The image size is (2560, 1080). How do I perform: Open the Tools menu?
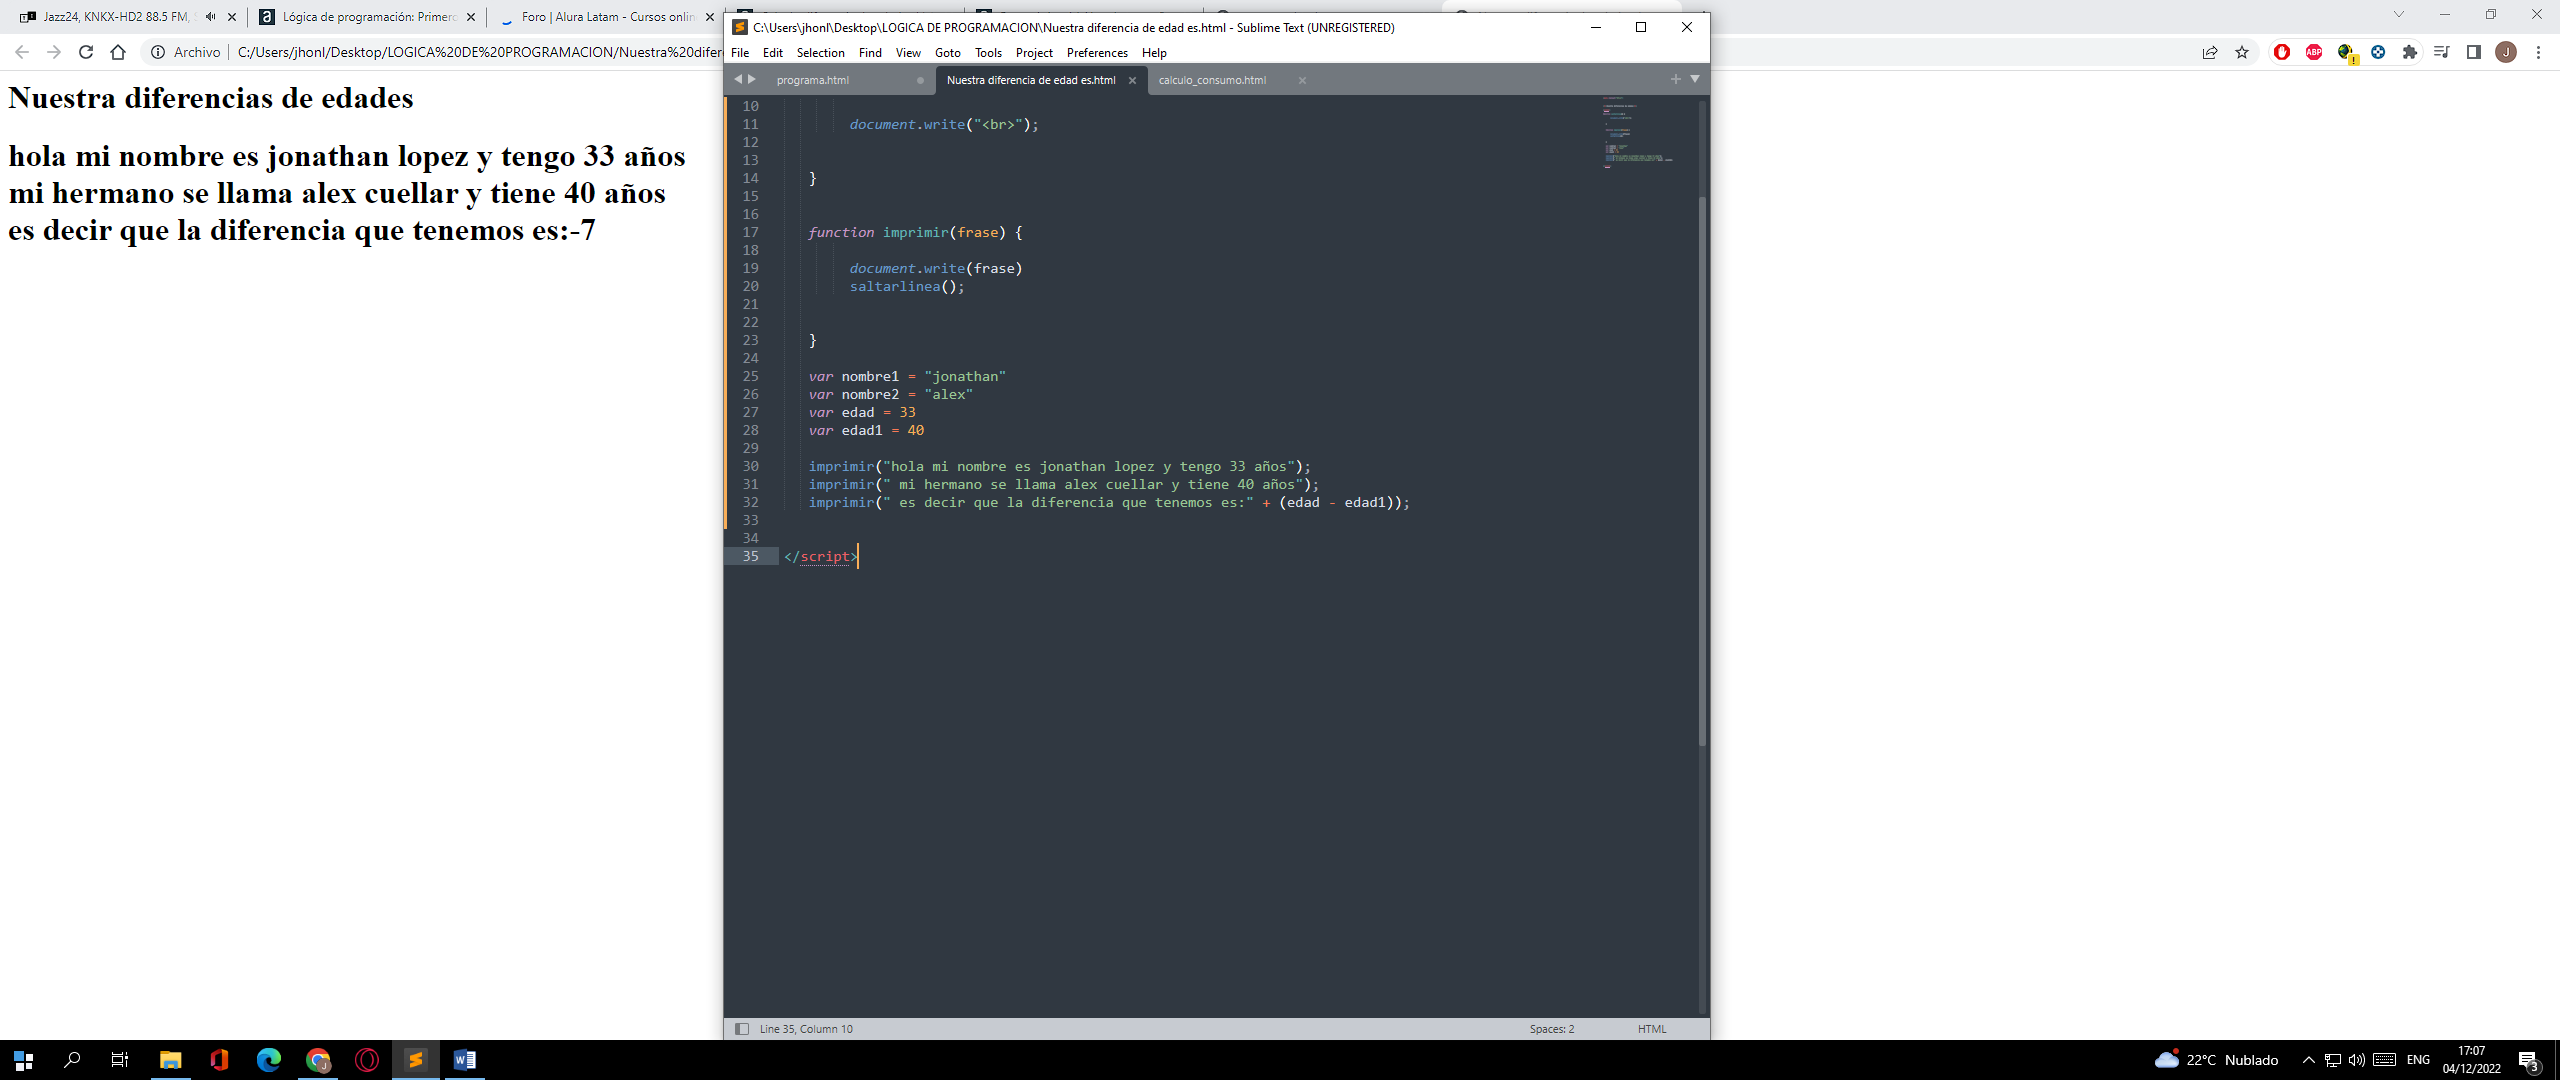(x=988, y=53)
